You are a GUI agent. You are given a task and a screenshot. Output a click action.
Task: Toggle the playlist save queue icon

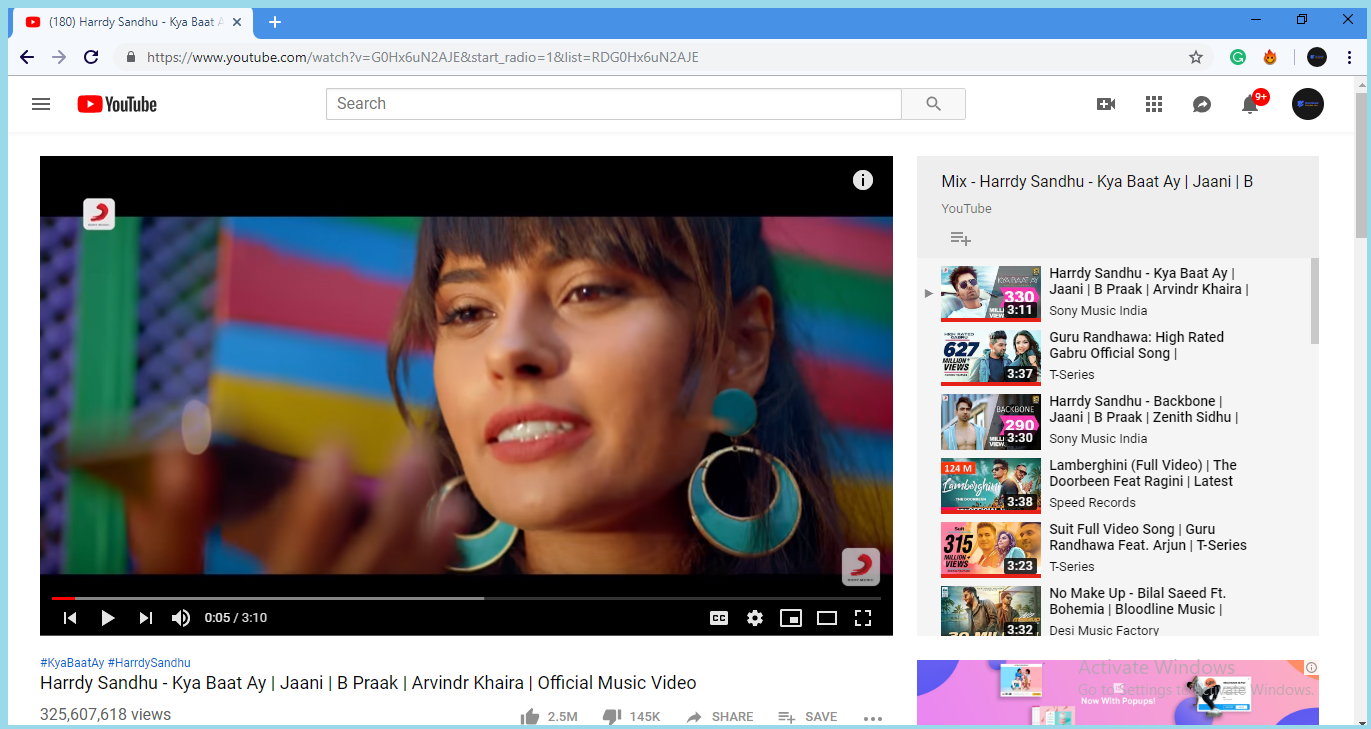click(x=961, y=238)
